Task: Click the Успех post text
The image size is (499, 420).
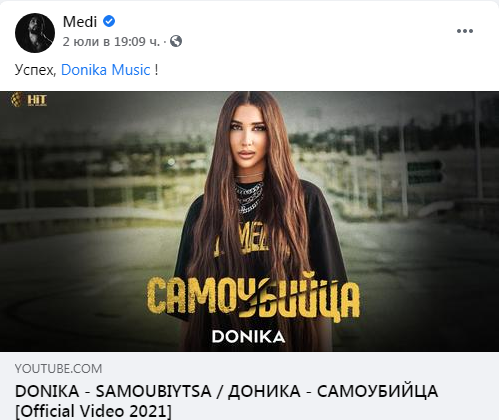Action: (x=35, y=70)
